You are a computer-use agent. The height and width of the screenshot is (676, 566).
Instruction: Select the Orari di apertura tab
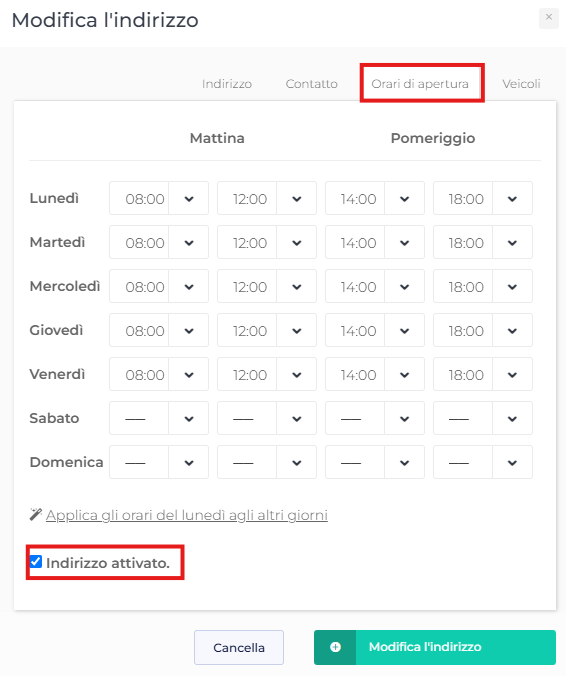pyautogui.click(x=420, y=84)
